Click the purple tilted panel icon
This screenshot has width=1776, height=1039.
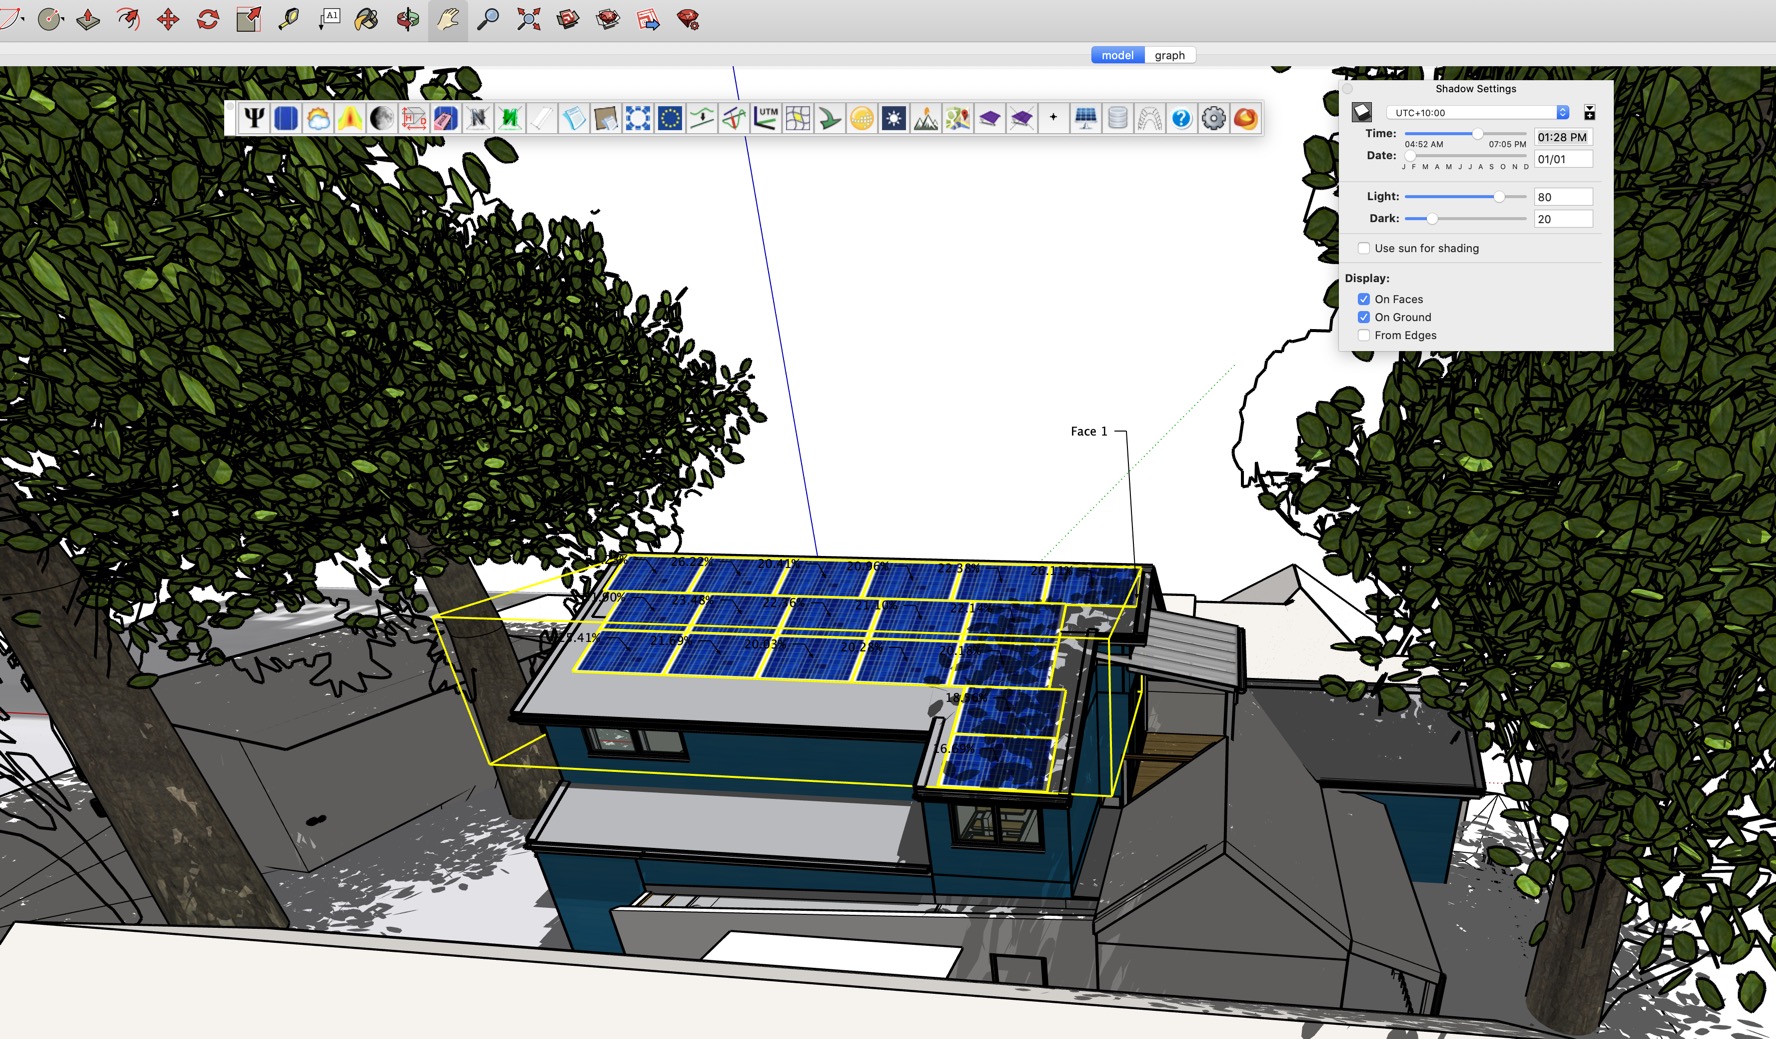click(990, 118)
